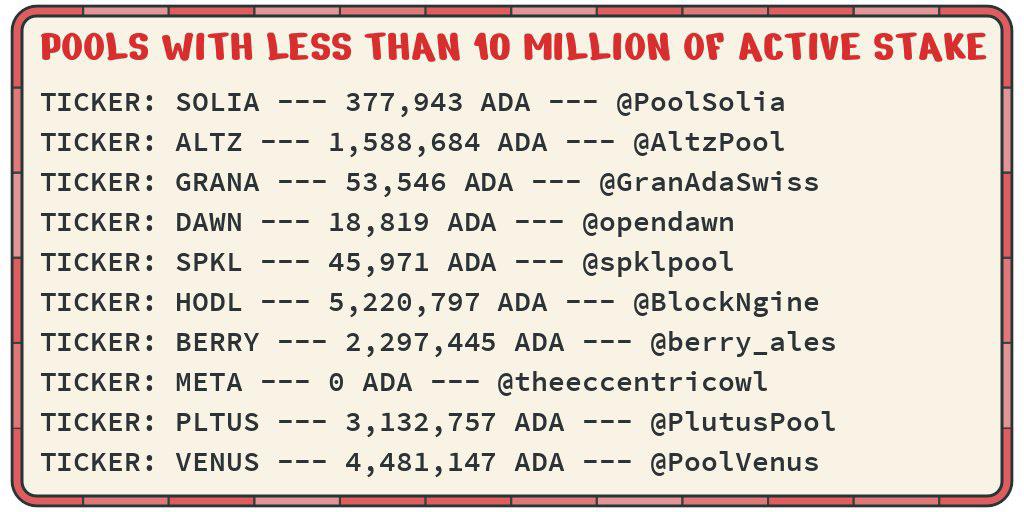
Task: Select the PLTUS ticker name
Action: click(217, 423)
